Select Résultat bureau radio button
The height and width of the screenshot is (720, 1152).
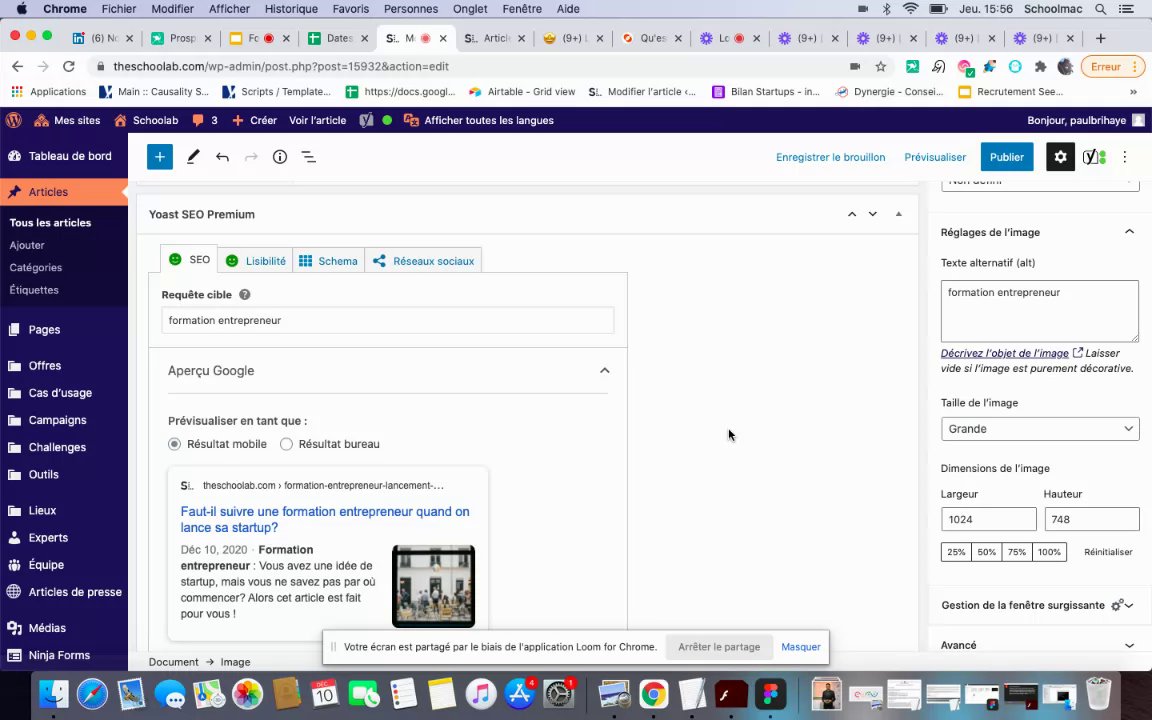coord(287,444)
